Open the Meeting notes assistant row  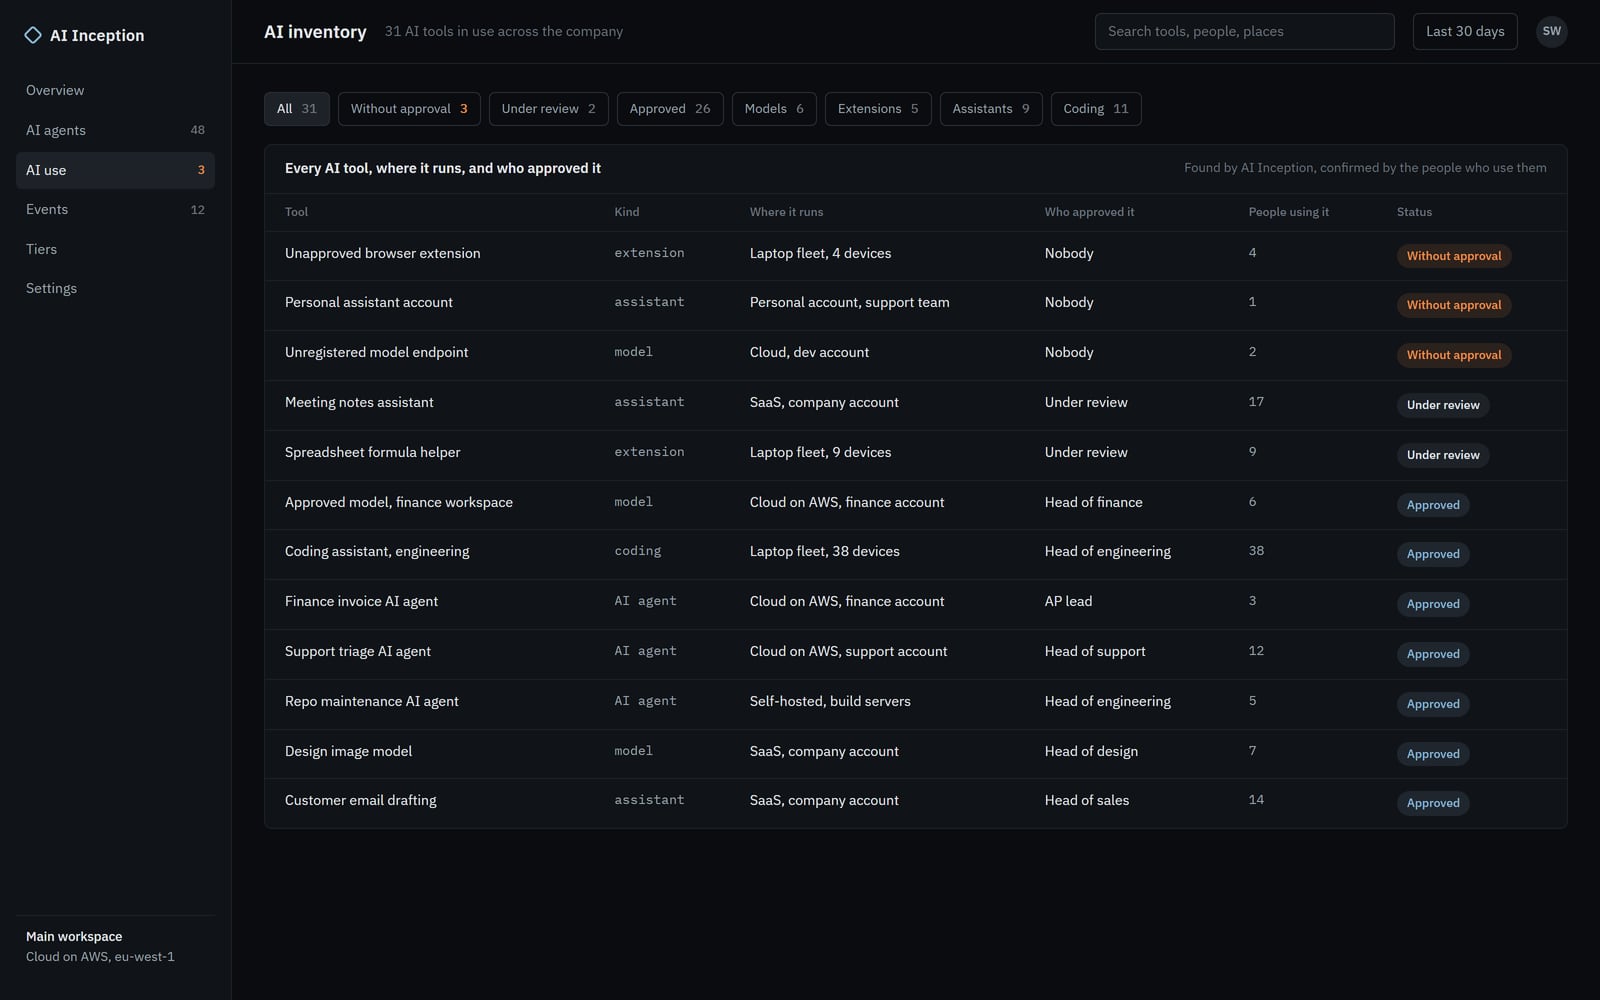pyautogui.click(x=915, y=405)
